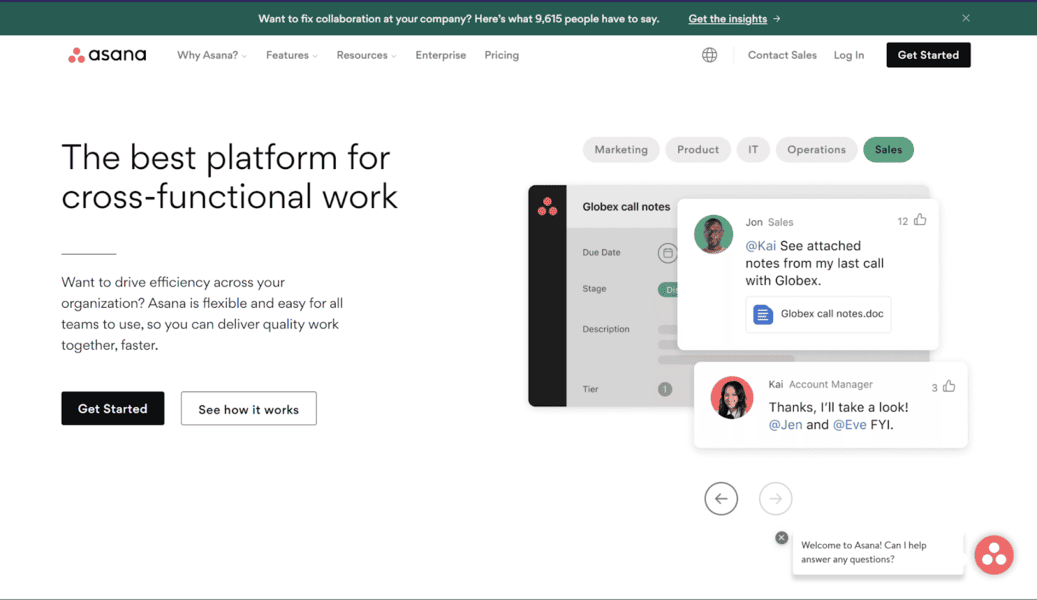Follow the Get the insights link

pos(728,17)
